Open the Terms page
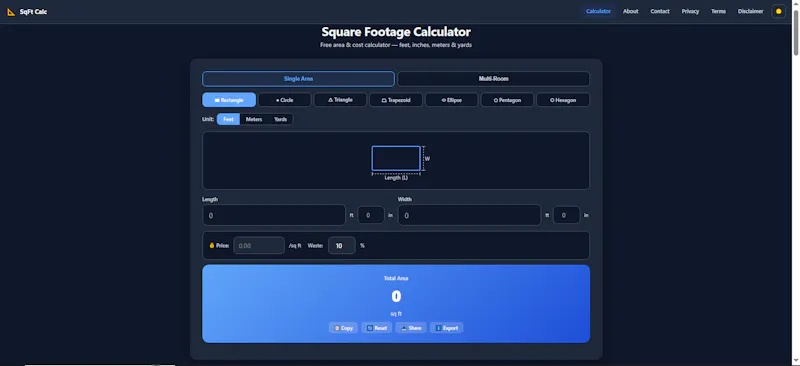 pyautogui.click(x=718, y=11)
